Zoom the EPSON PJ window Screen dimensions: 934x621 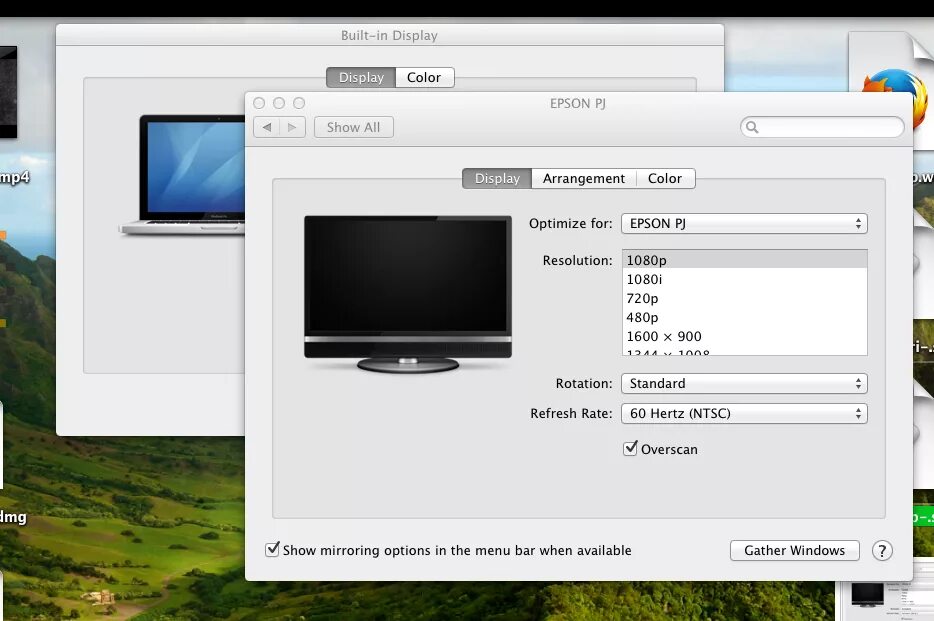299,103
